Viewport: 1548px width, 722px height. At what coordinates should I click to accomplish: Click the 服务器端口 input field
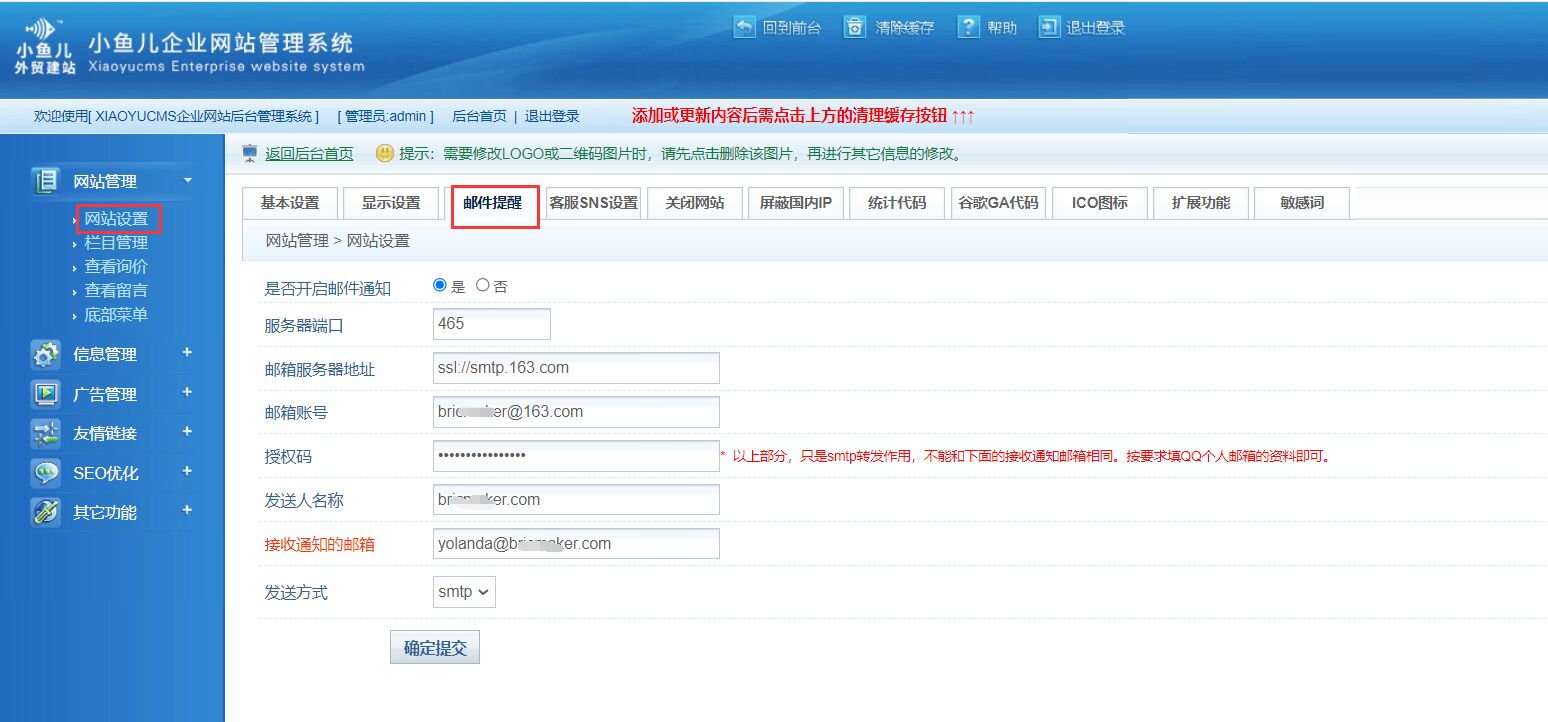[492, 324]
